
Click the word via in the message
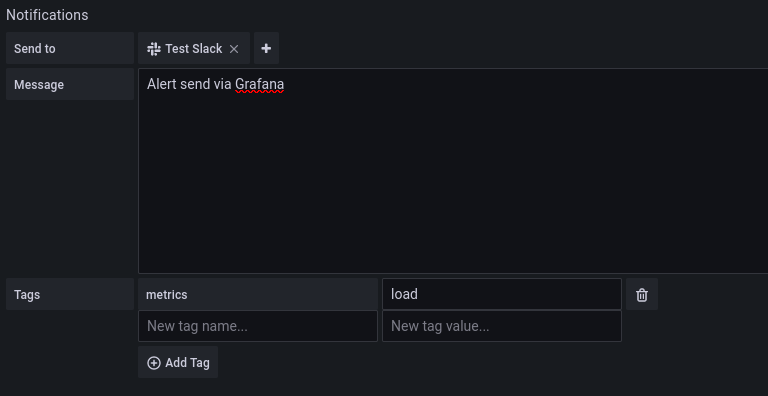tap(223, 84)
